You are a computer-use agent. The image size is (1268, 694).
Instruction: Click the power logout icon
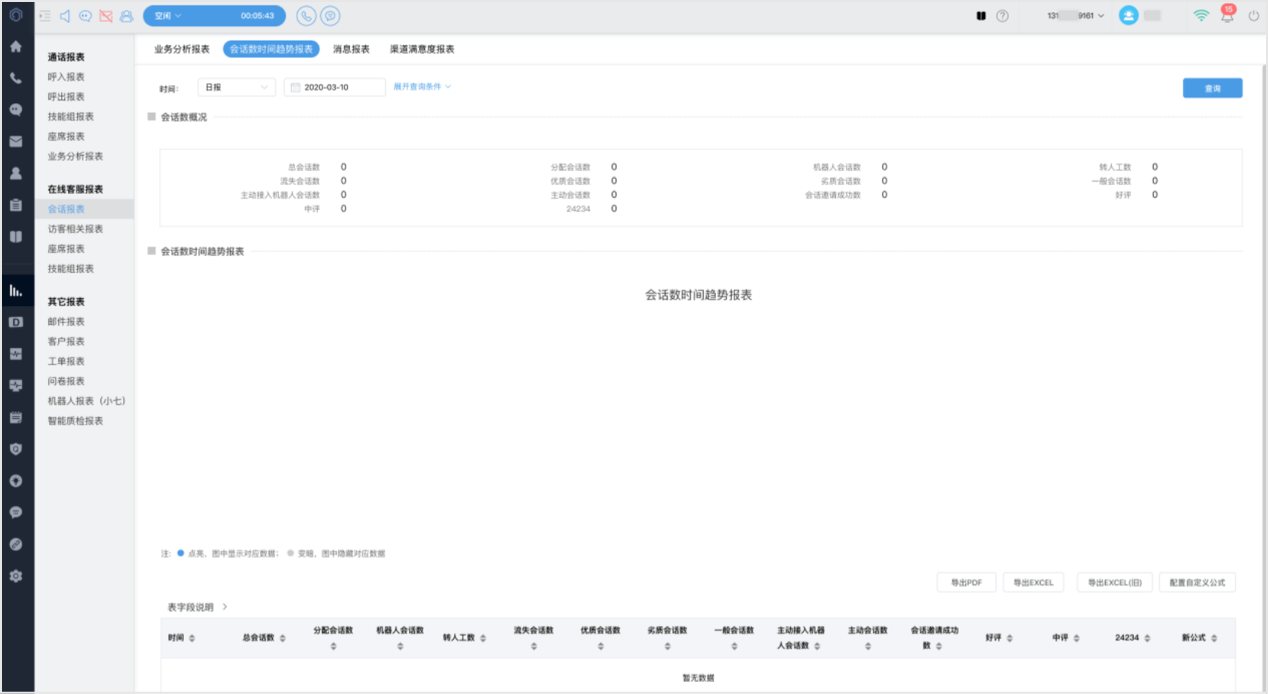point(1253,16)
